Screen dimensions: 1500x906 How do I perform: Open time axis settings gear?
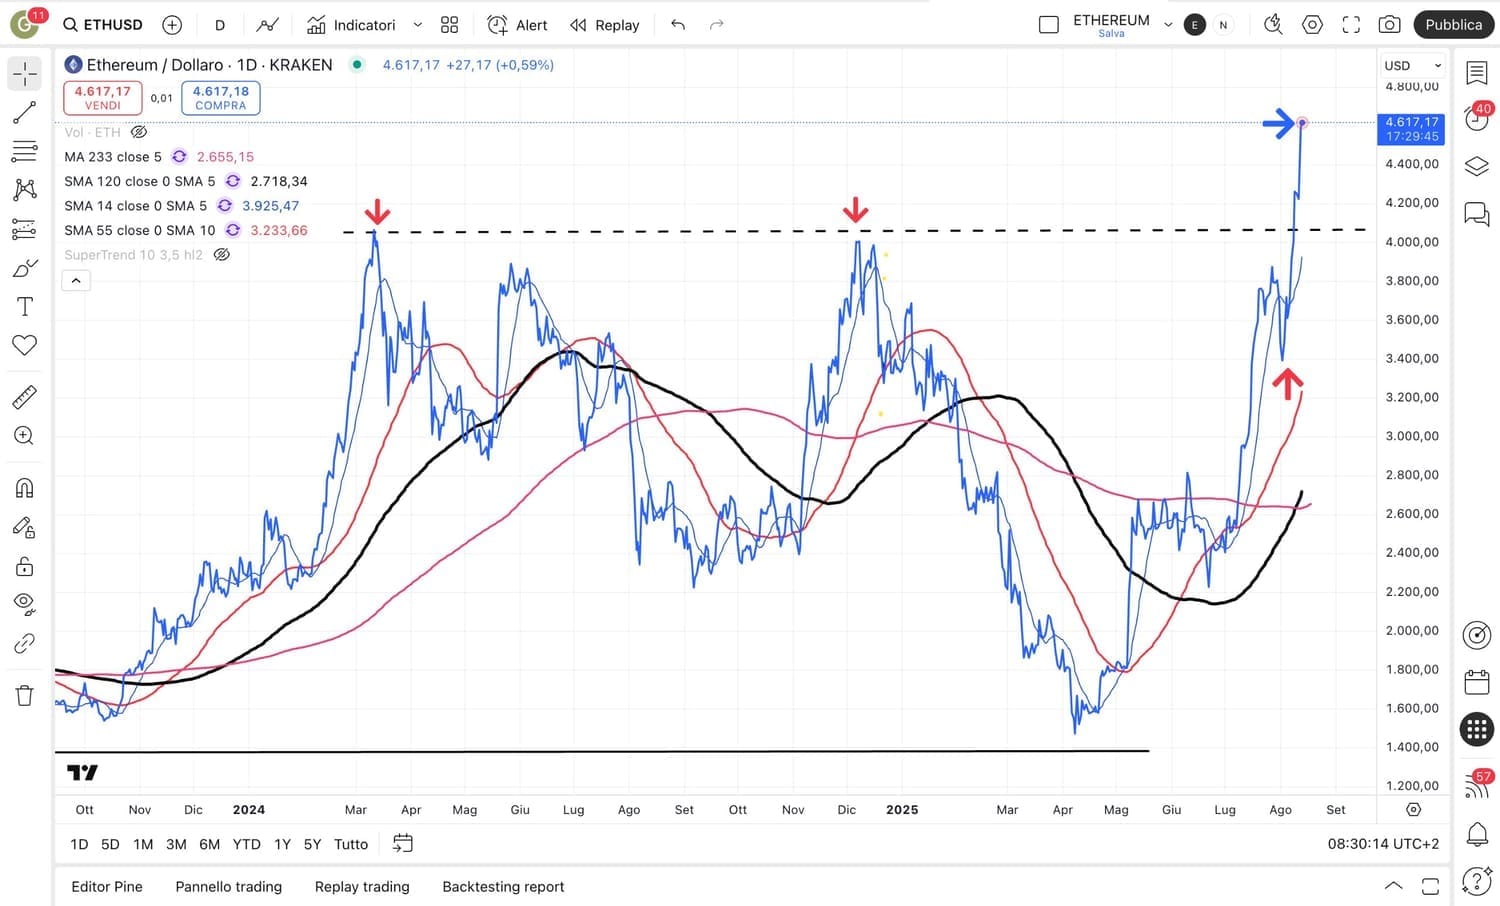pyautogui.click(x=1413, y=809)
